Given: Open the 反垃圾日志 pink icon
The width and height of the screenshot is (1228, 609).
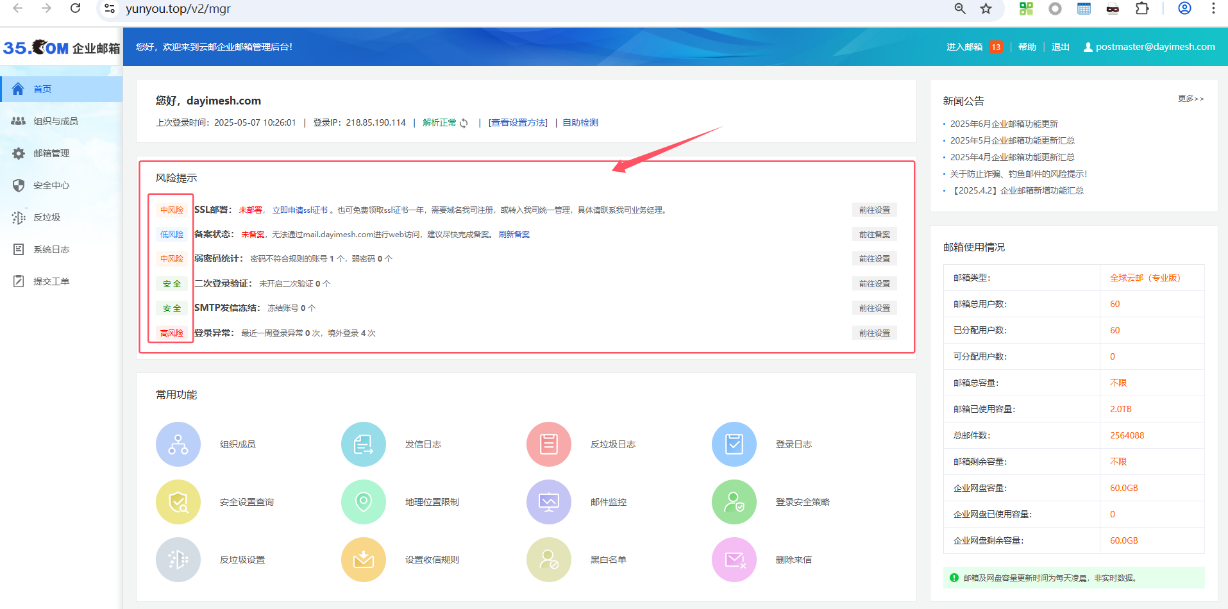Looking at the screenshot, I should (548, 444).
